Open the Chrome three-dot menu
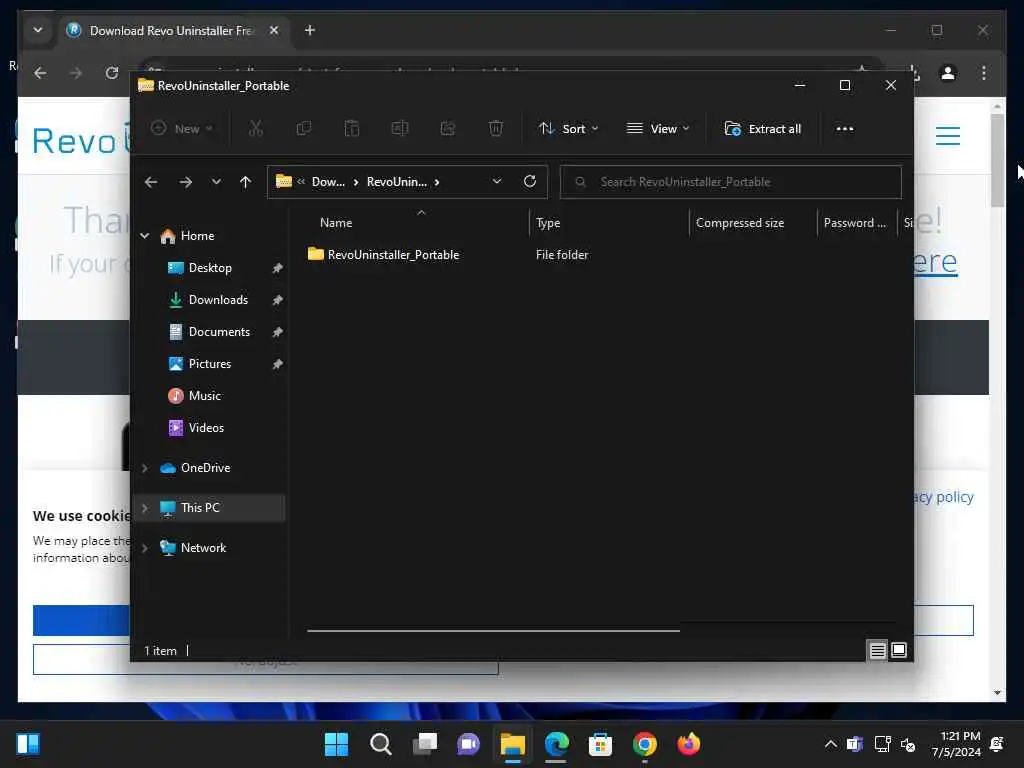Screen dimensions: 1024x768 coord(984,73)
